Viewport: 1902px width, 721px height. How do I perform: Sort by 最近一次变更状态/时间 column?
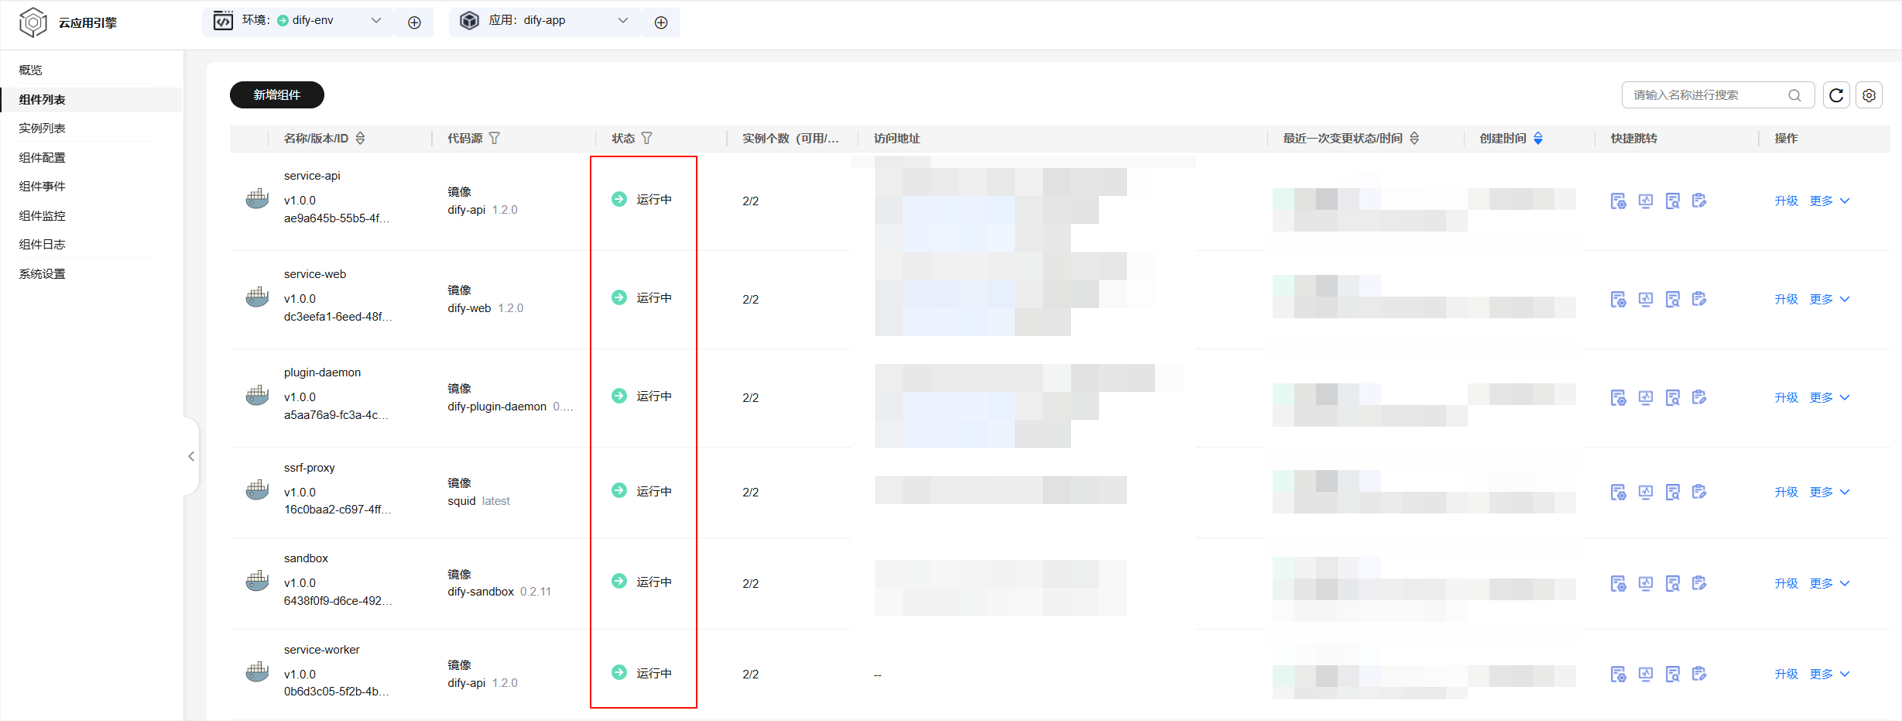(1414, 139)
